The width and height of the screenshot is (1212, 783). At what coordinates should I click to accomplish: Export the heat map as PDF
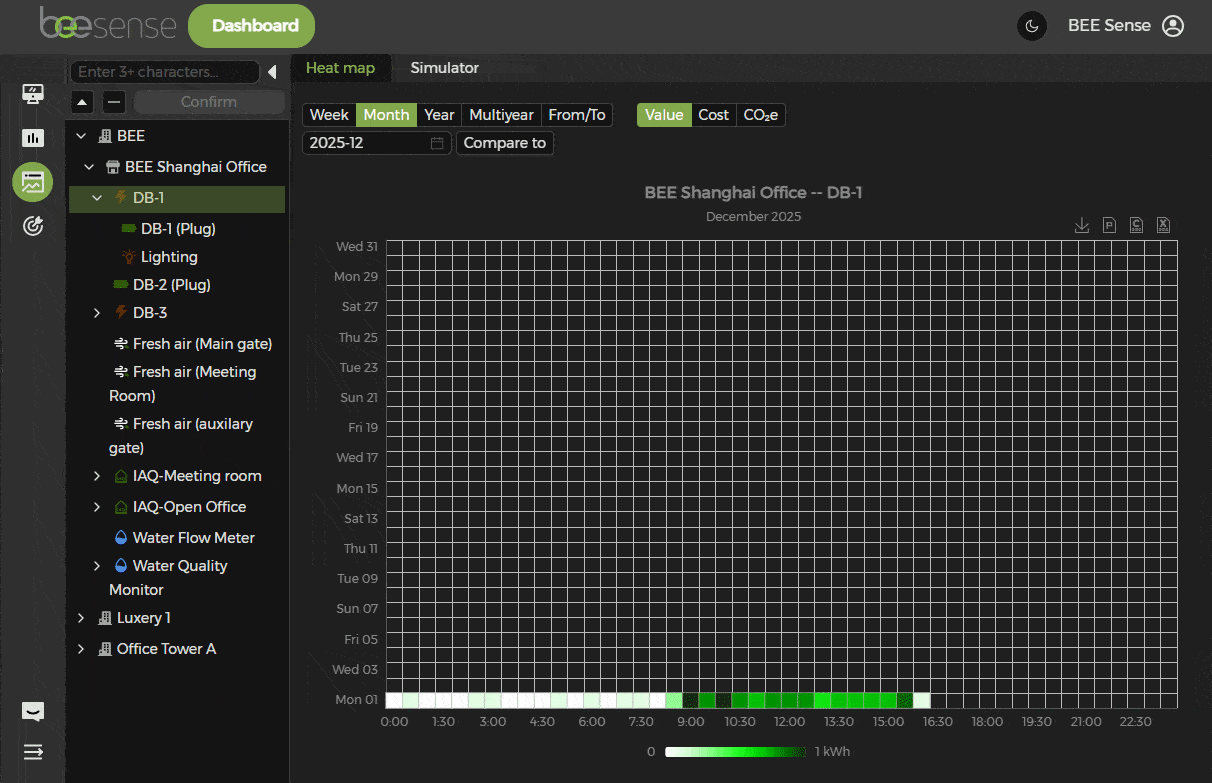pos(1109,225)
